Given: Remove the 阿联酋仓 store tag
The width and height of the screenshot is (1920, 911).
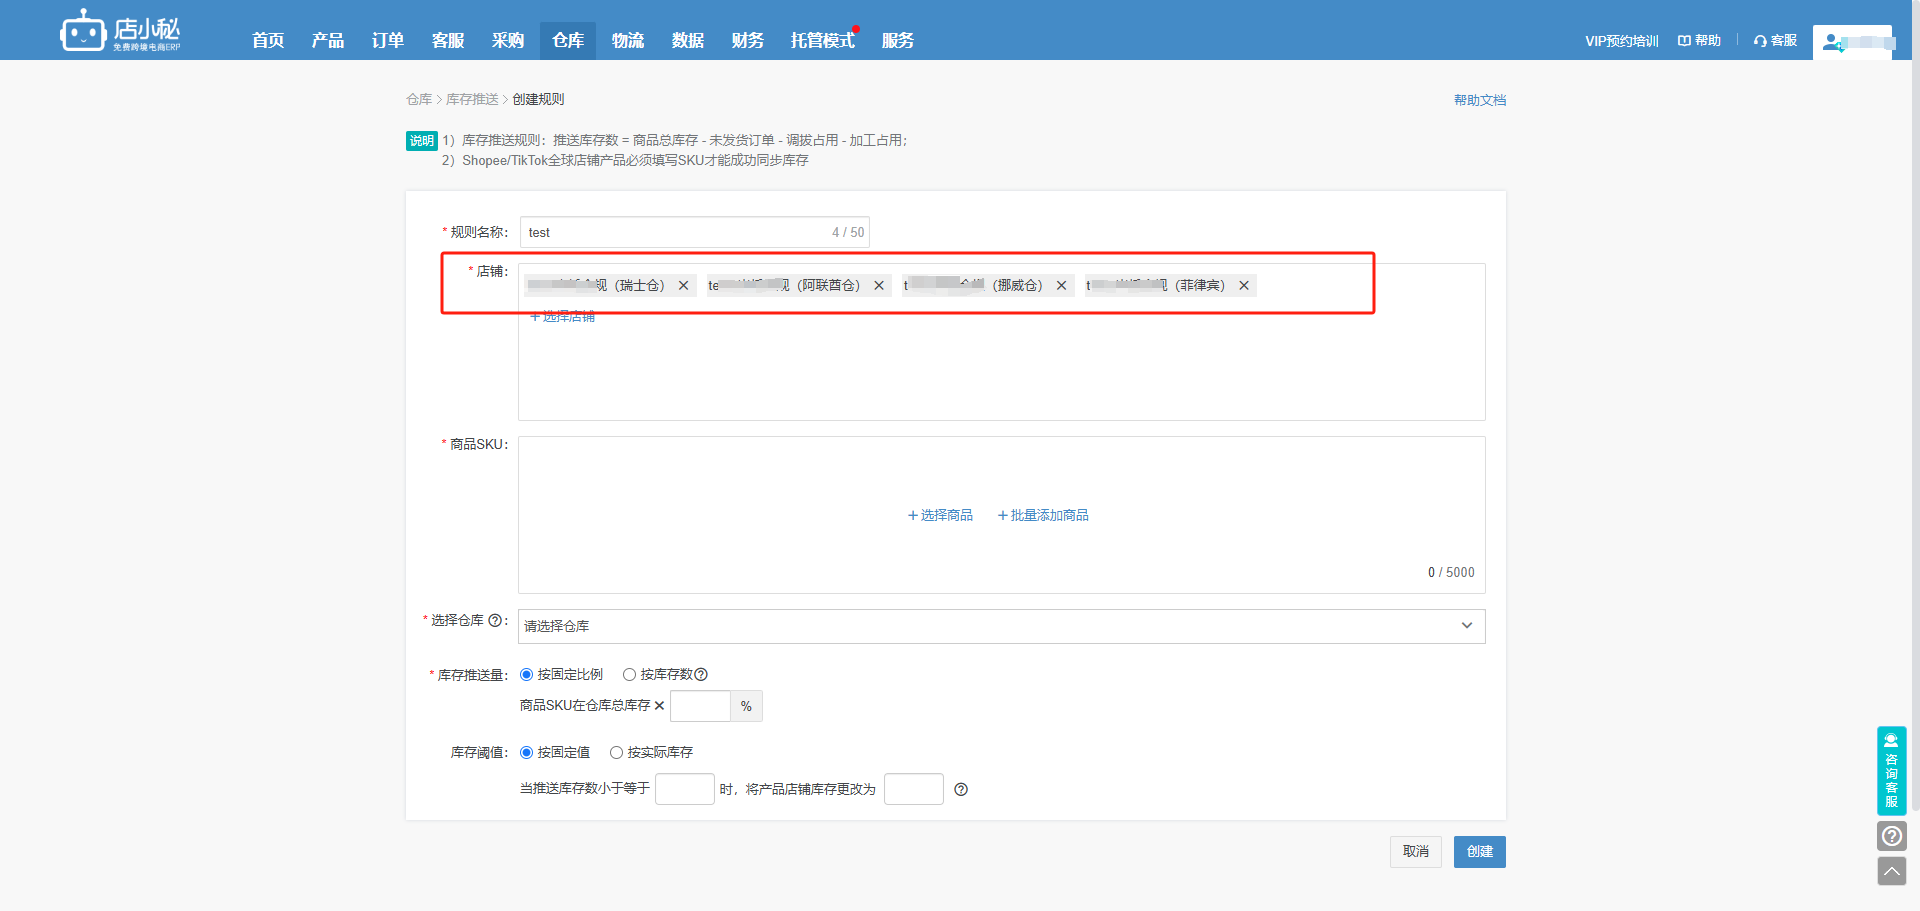Looking at the screenshot, I should point(879,286).
